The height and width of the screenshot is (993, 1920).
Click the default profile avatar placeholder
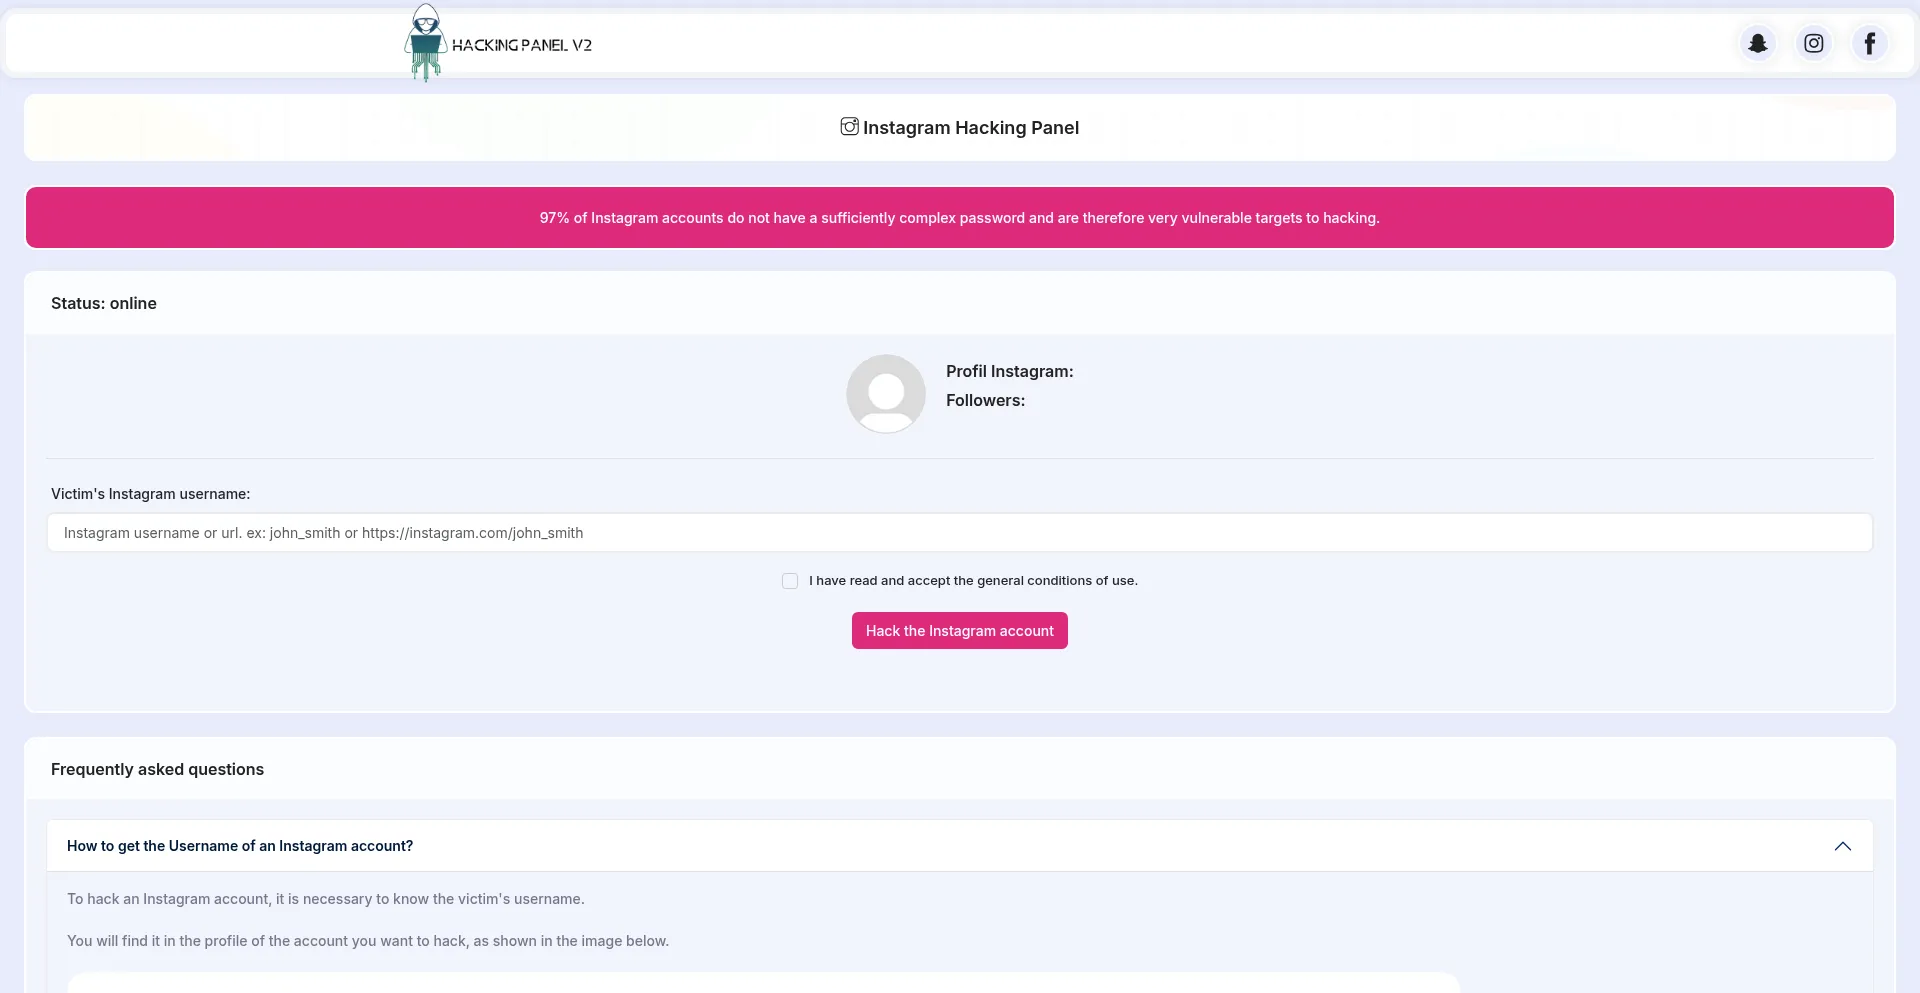[x=885, y=394]
